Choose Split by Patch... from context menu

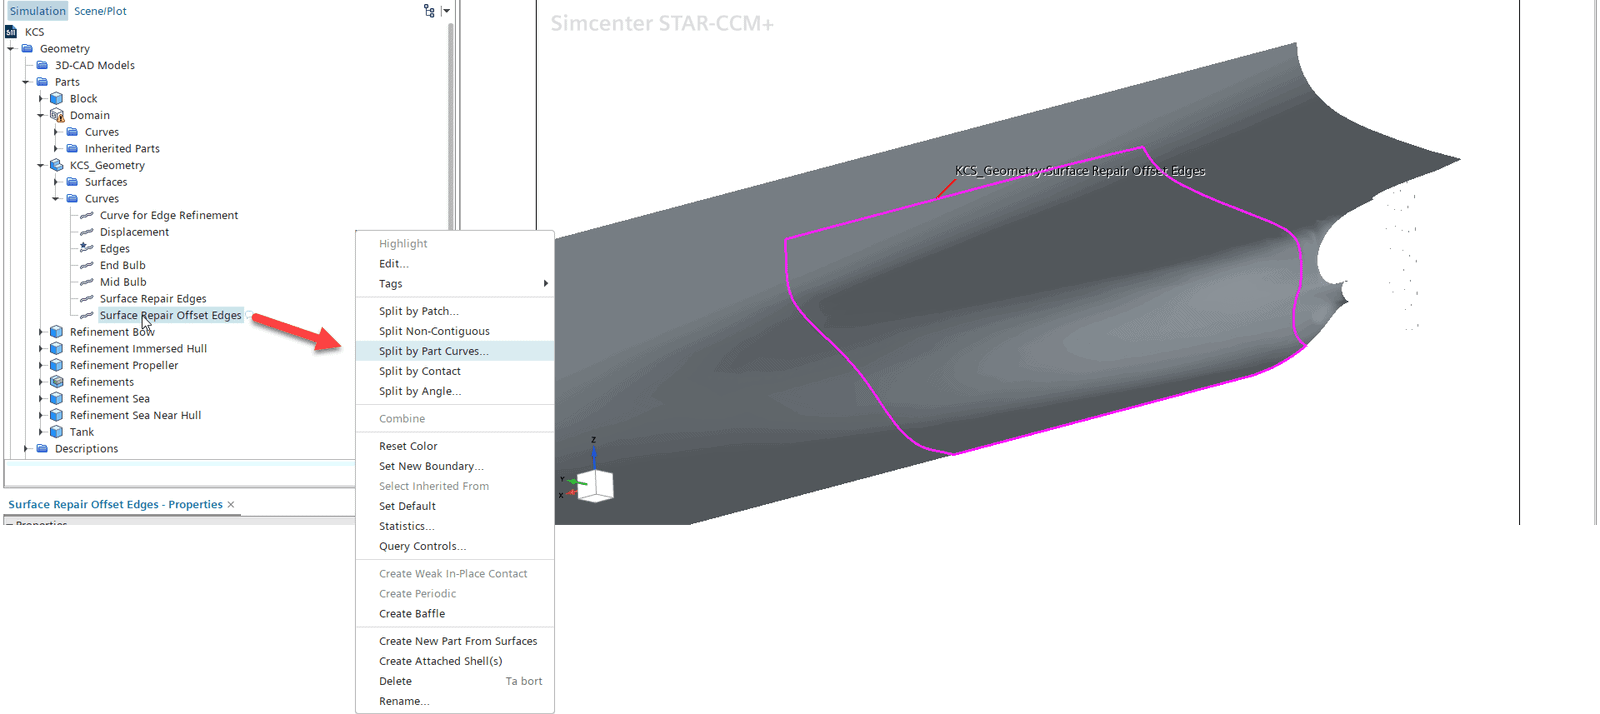coord(455,311)
